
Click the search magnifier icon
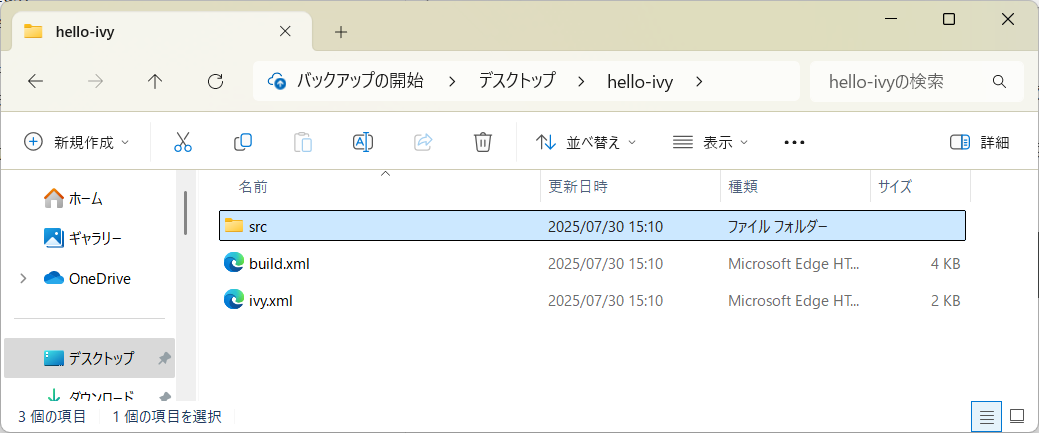(x=999, y=82)
